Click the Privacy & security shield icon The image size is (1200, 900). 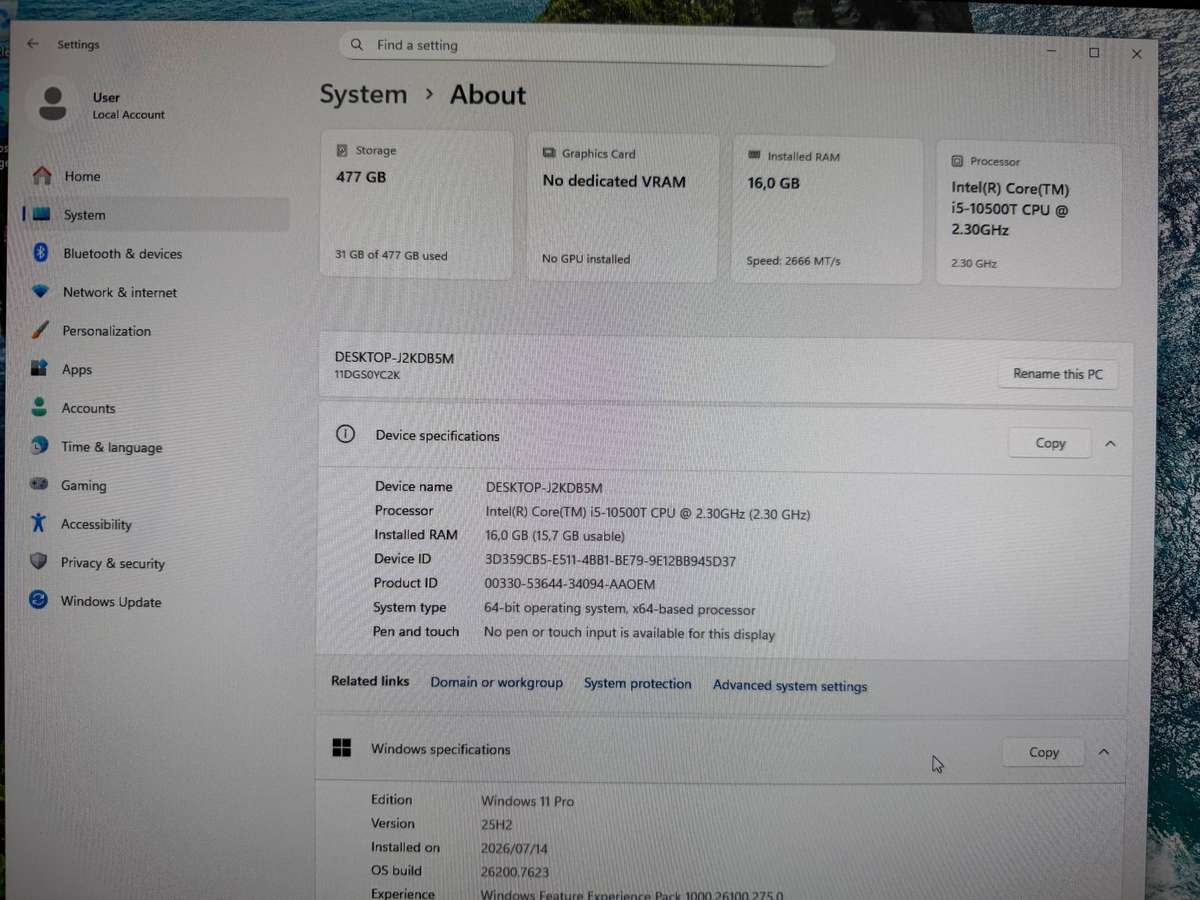click(x=39, y=562)
